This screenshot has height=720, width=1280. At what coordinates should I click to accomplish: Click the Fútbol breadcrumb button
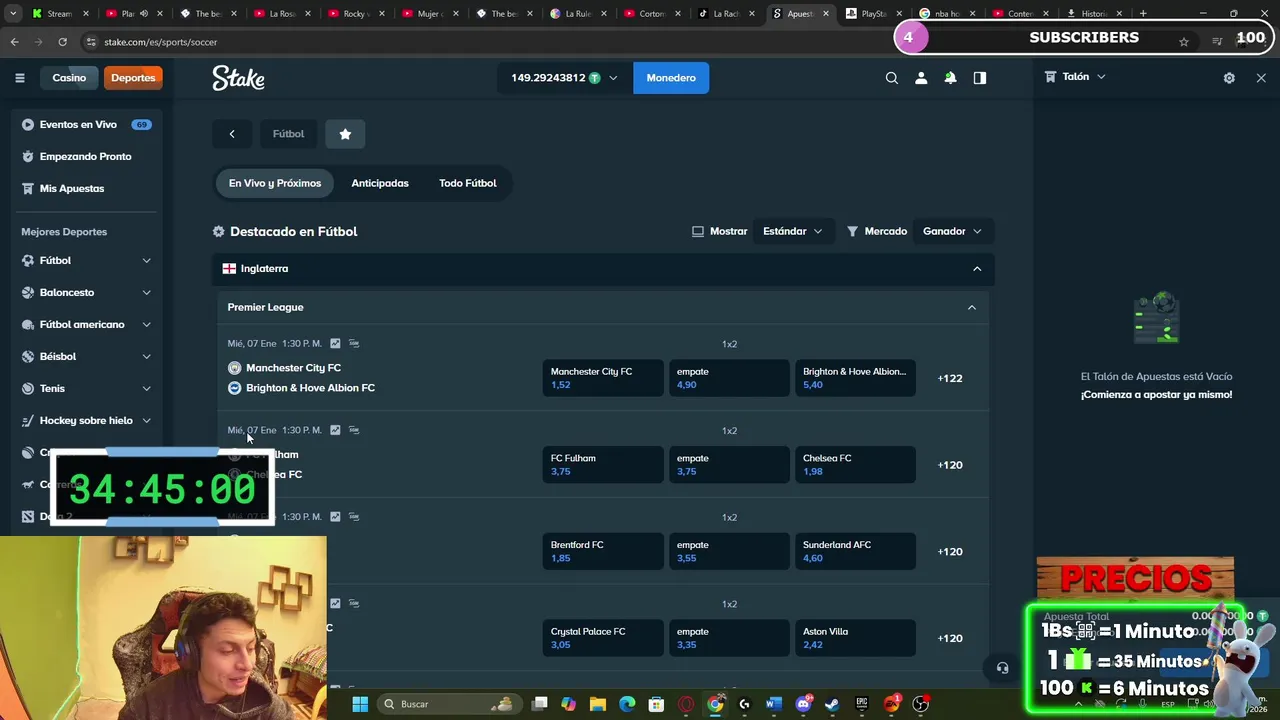(288, 134)
